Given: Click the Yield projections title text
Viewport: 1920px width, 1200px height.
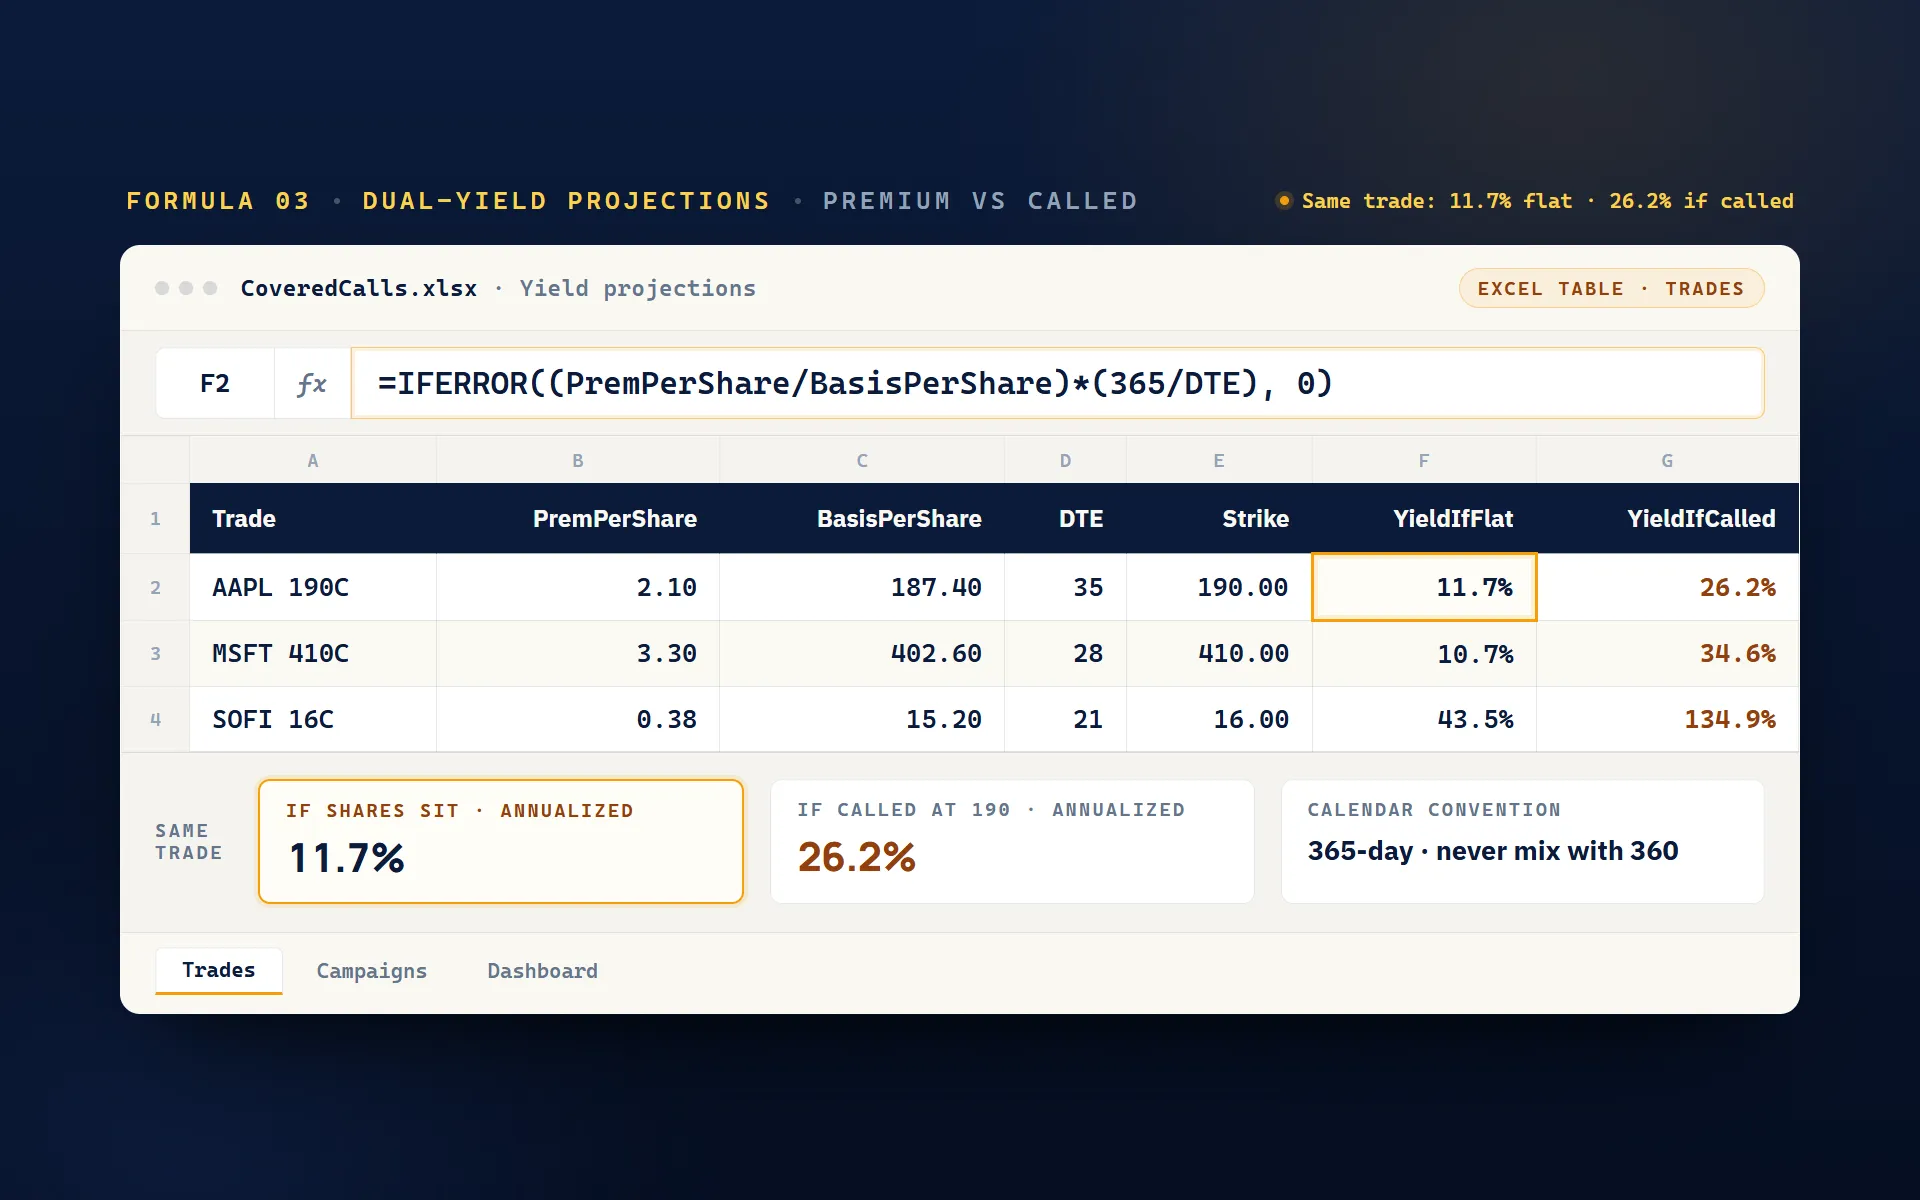Looking at the screenshot, I should point(638,288).
